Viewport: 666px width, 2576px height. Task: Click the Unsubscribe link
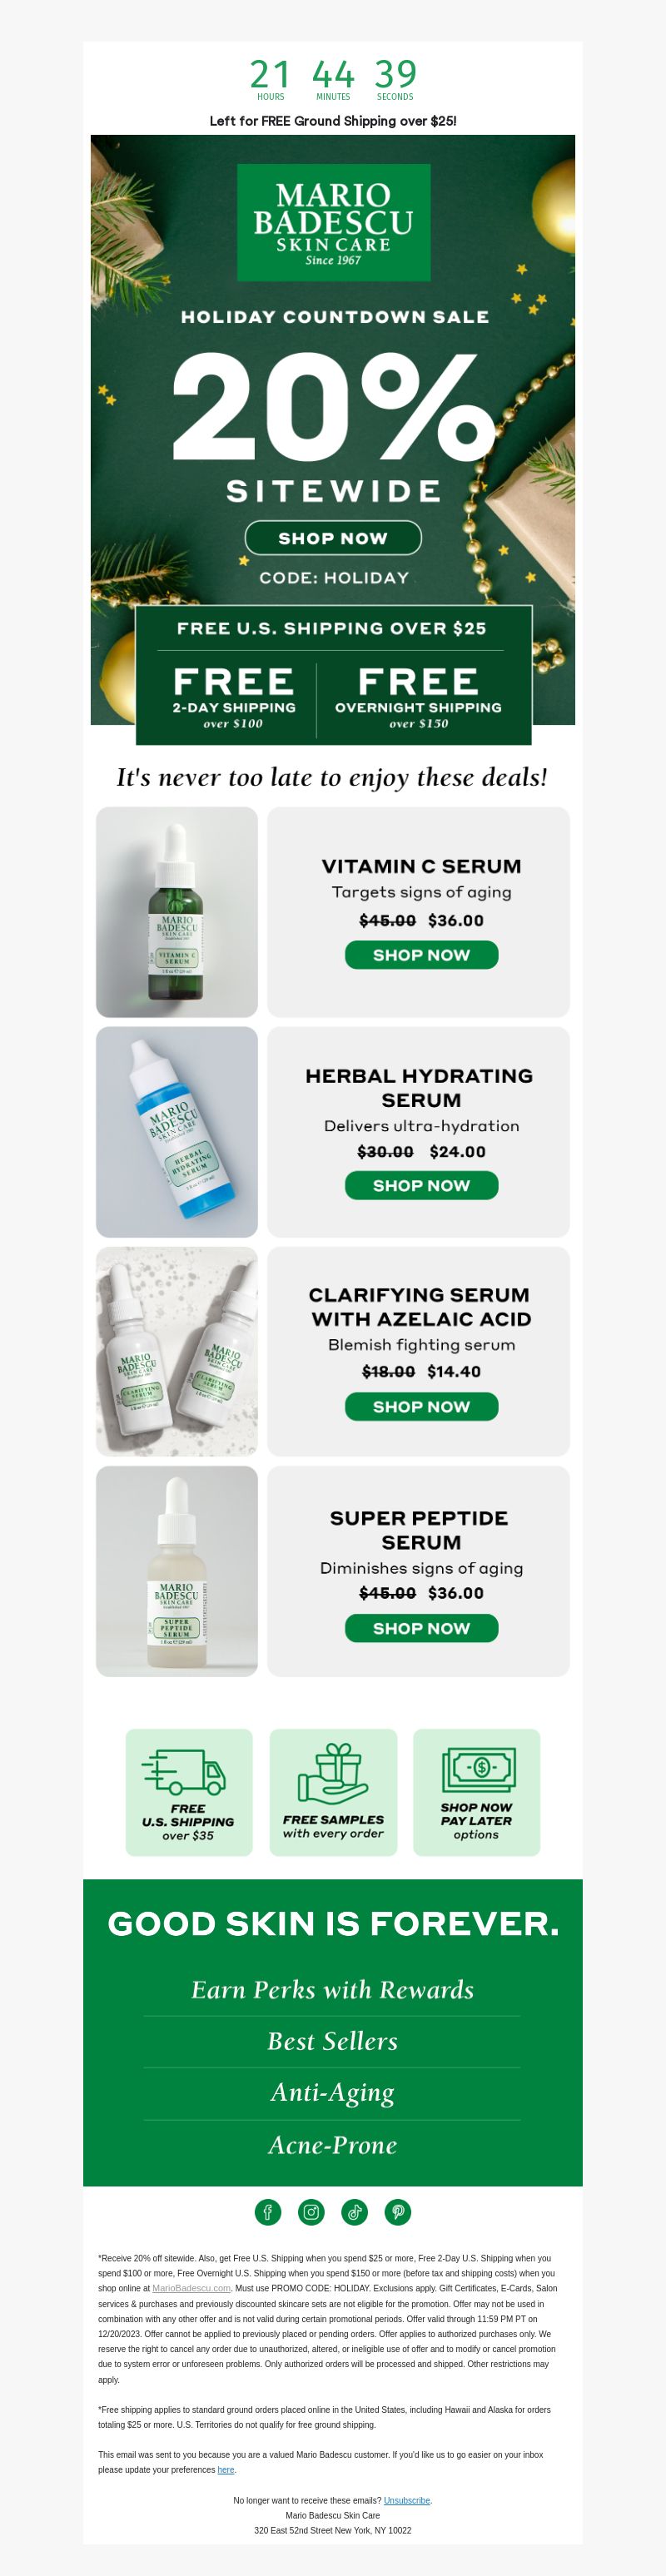point(407,2500)
